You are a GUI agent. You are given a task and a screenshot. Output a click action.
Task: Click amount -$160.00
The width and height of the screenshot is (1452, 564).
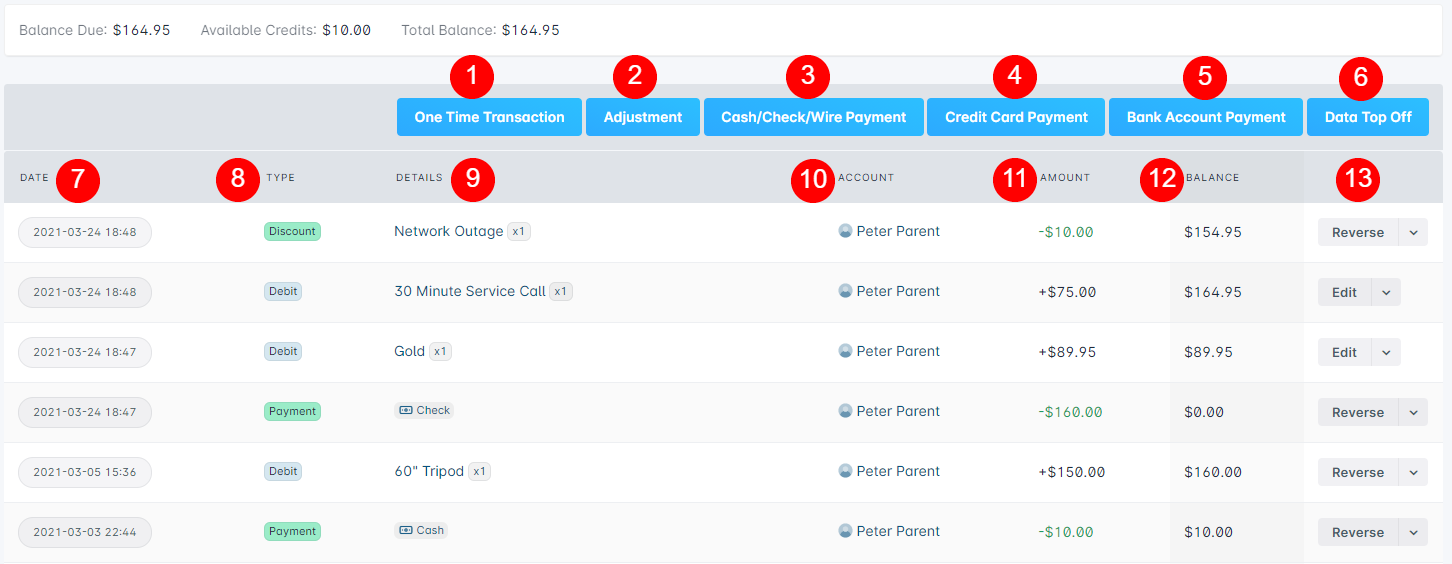[1070, 412]
